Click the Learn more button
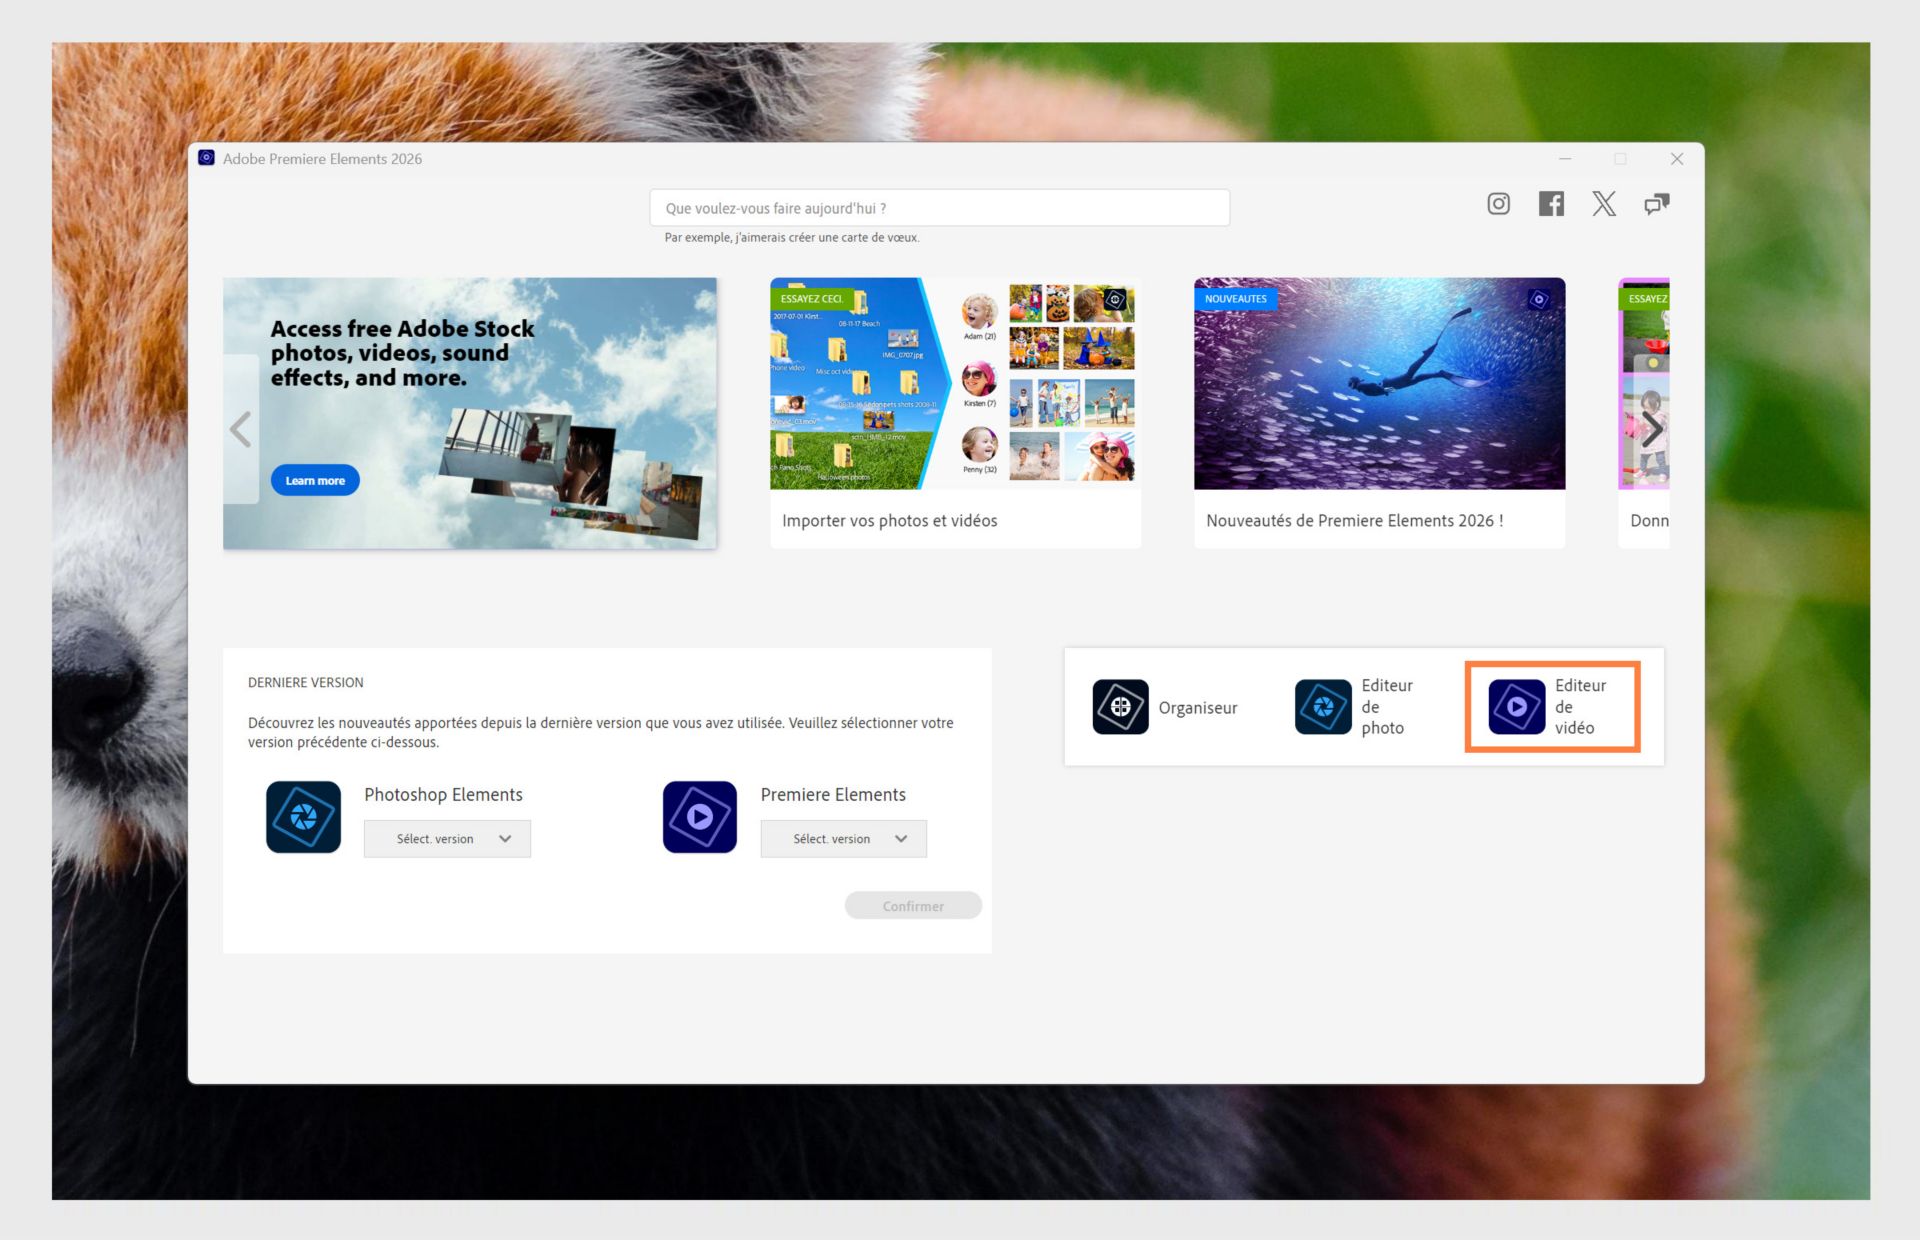The width and height of the screenshot is (1920, 1240). pyautogui.click(x=315, y=480)
